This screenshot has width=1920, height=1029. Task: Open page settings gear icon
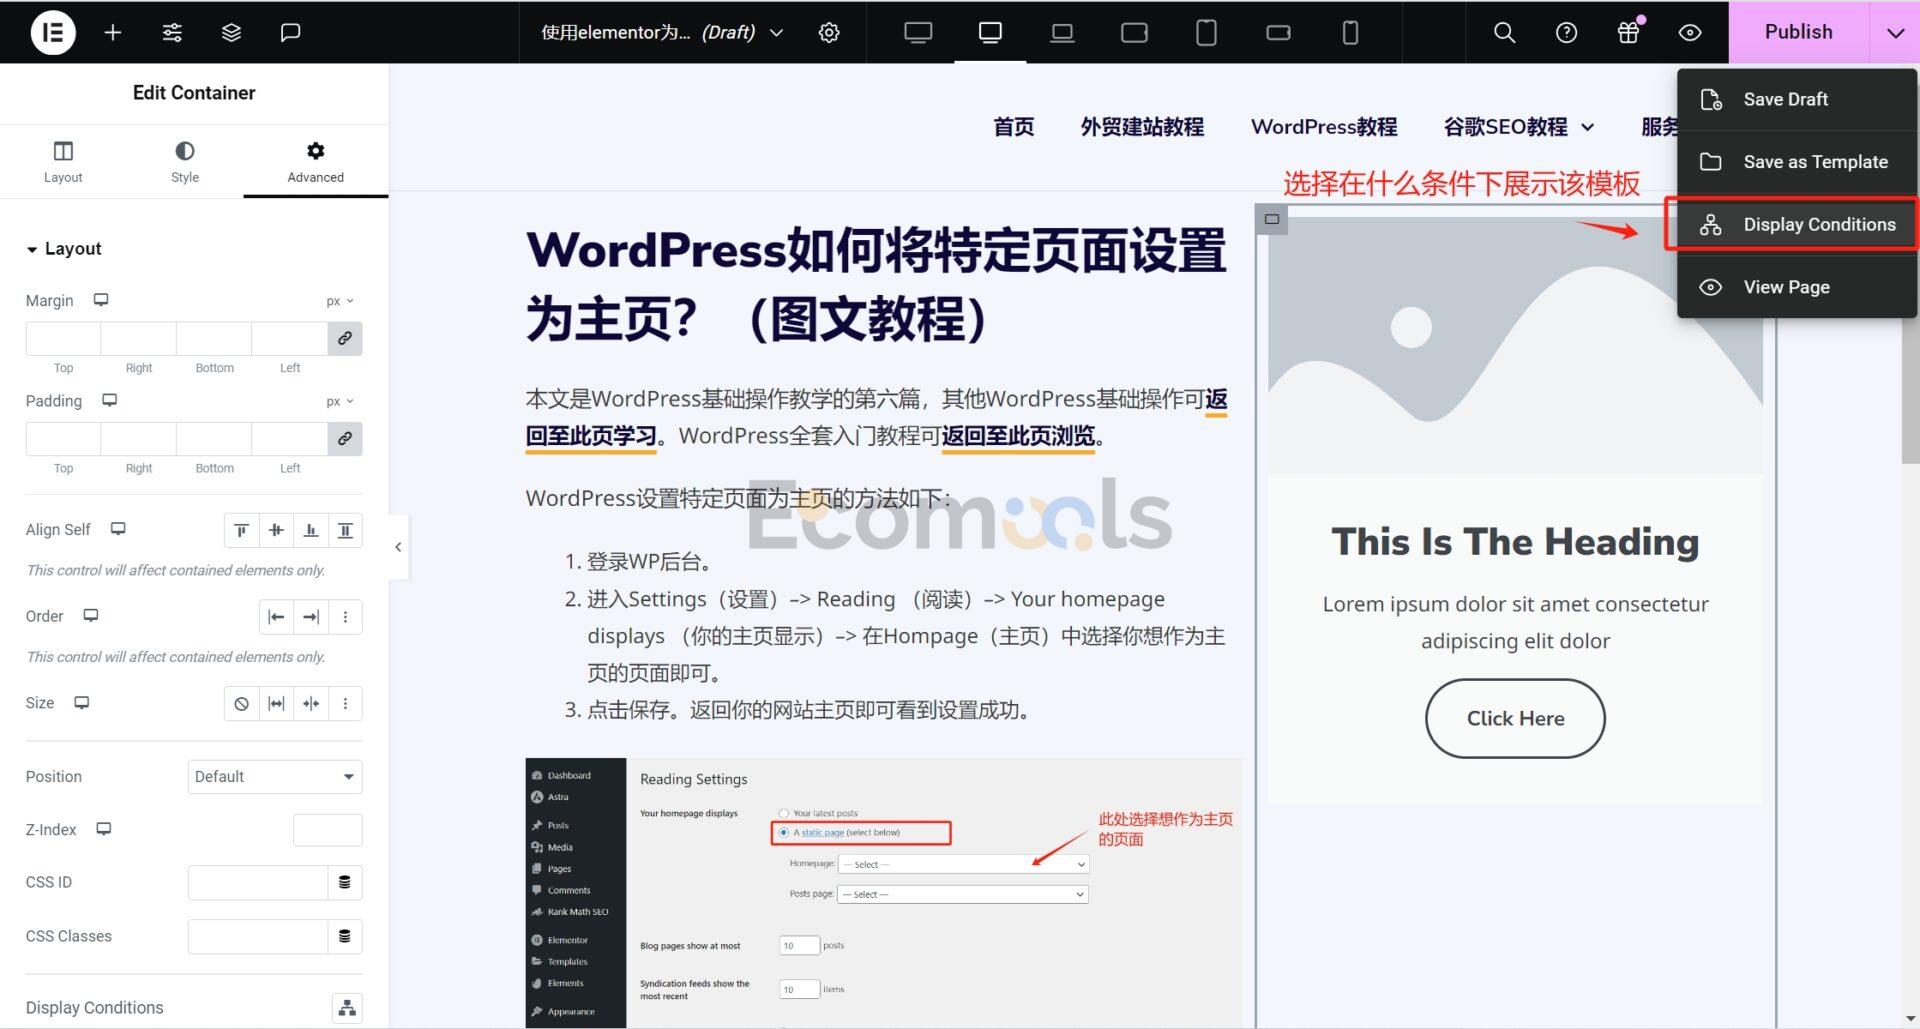[x=829, y=32]
